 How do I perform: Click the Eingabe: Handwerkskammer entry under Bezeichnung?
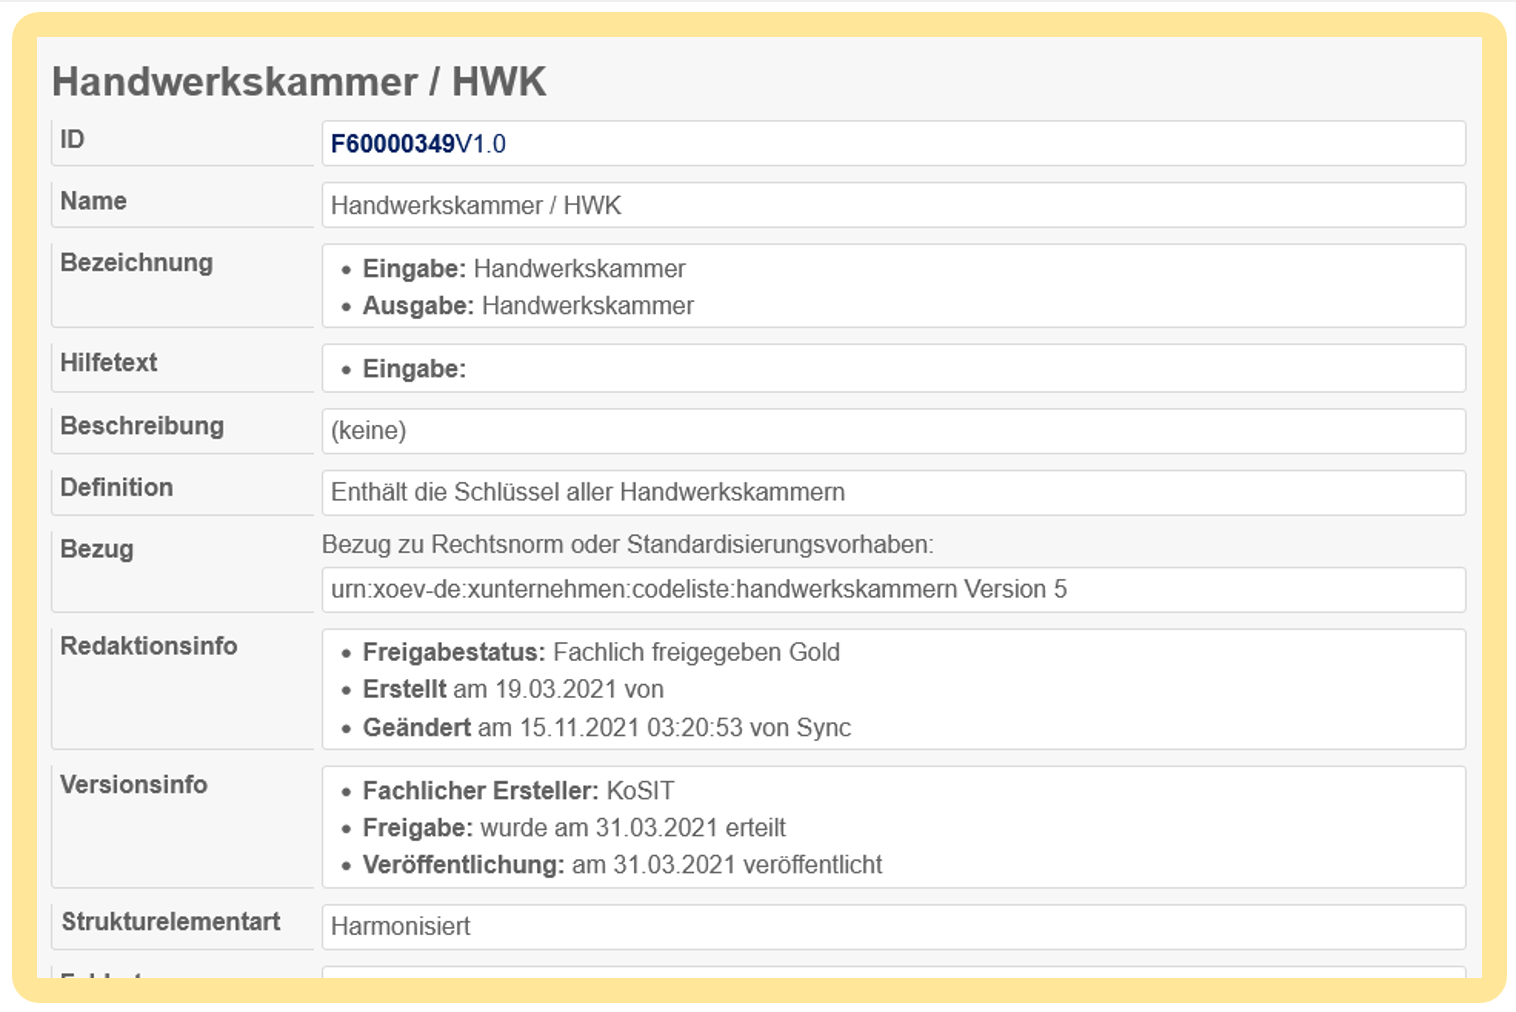click(x=524, y=269)
